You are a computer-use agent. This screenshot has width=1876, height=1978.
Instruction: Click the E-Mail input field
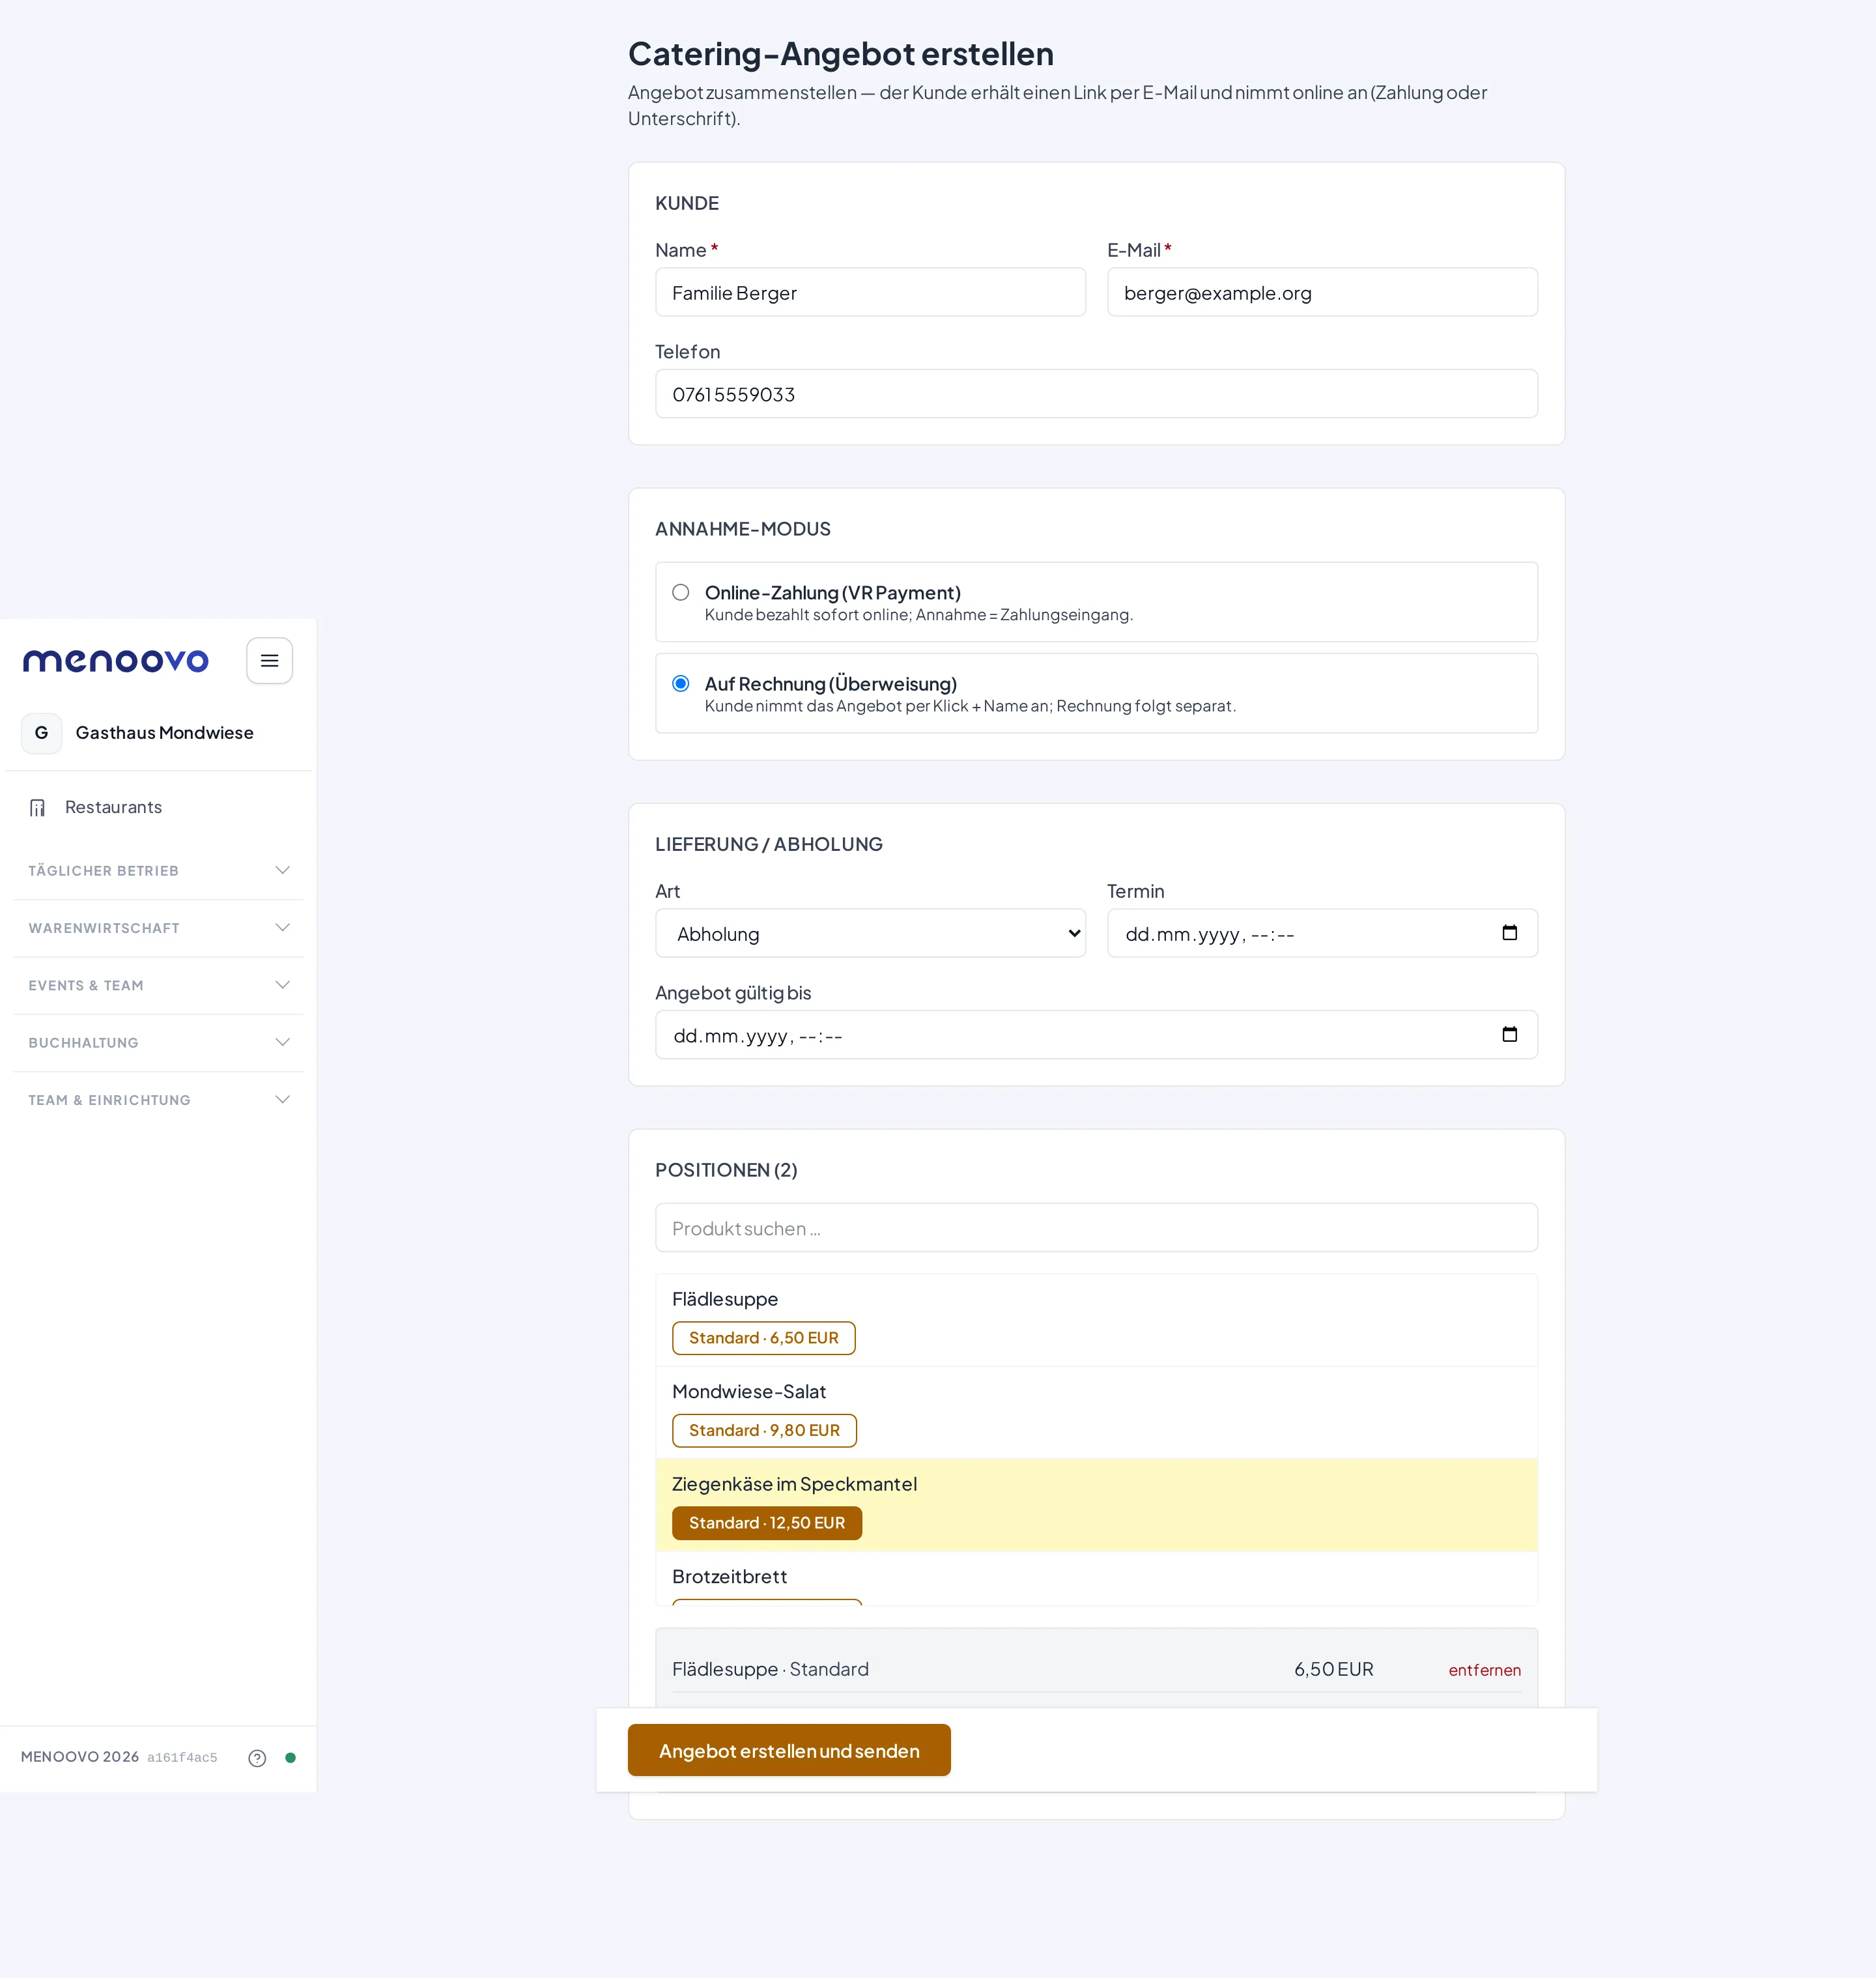point(1322,292)
